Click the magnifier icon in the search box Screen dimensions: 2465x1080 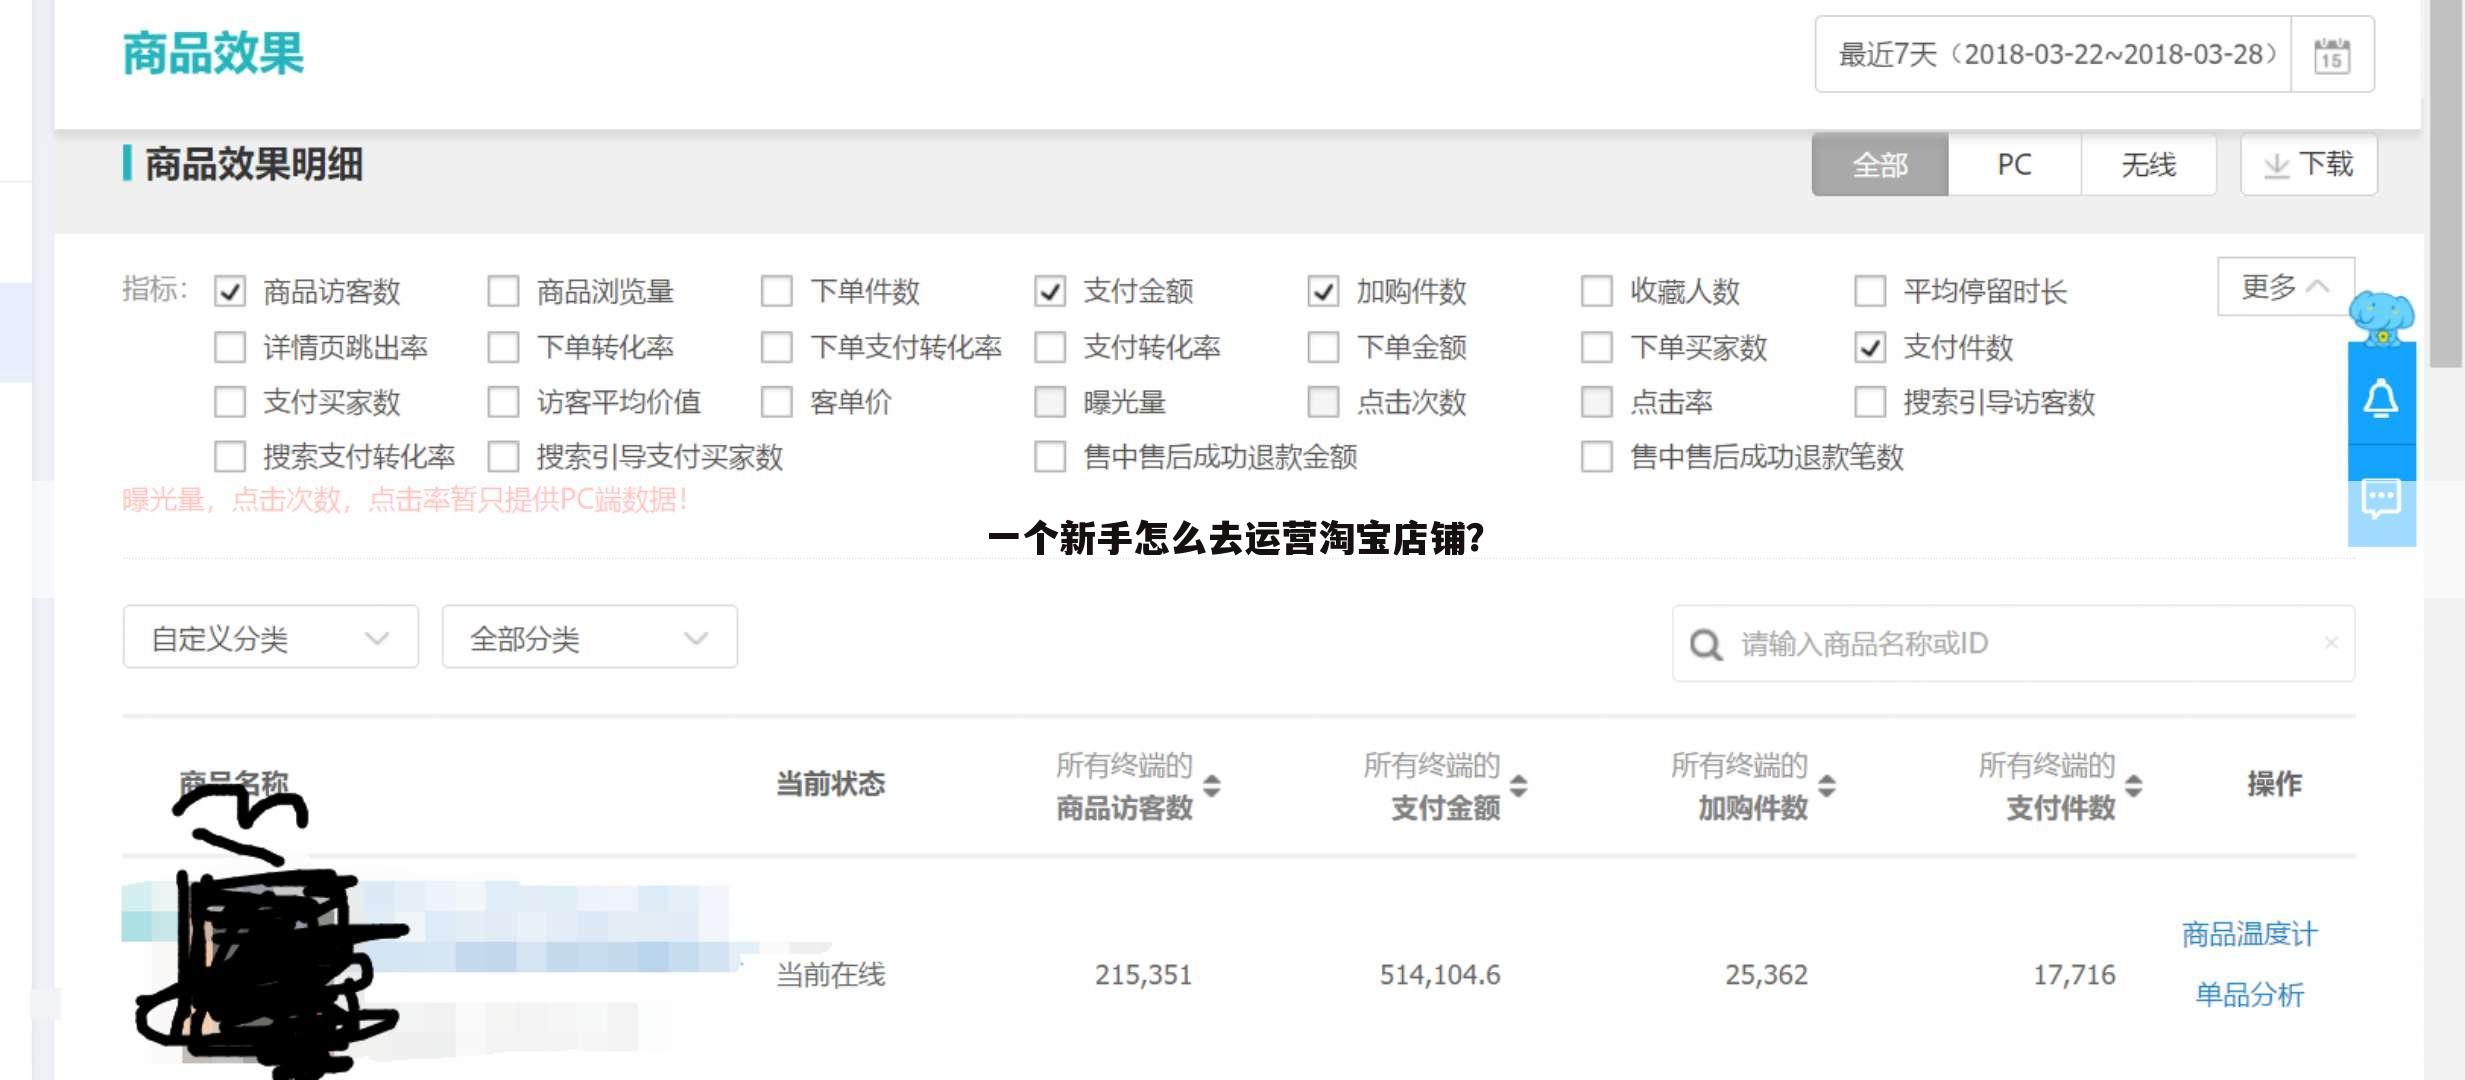[x=1705, y=645]
